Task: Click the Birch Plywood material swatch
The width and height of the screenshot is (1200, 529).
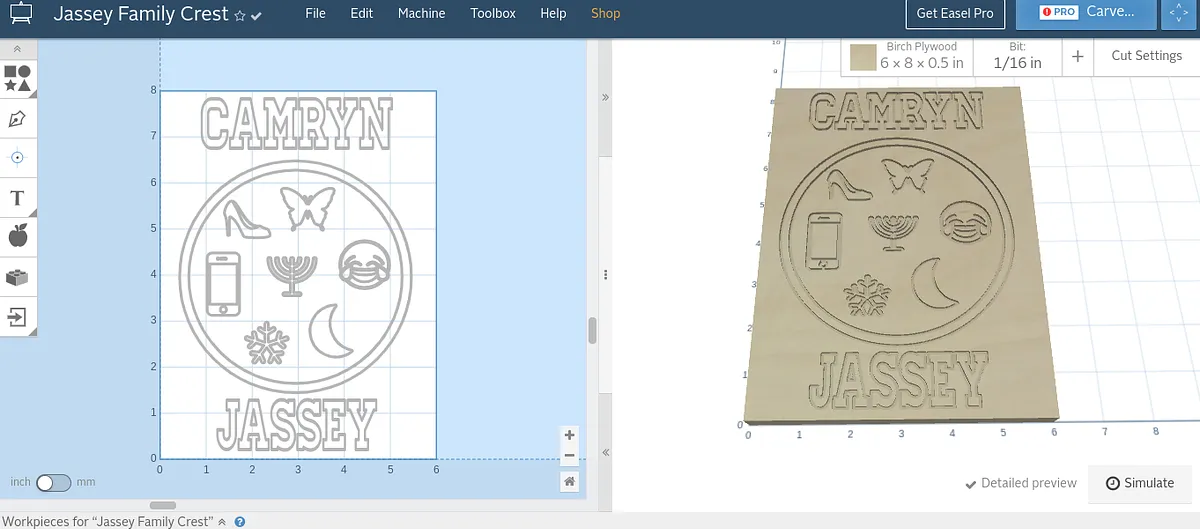Action: (863, 57)
